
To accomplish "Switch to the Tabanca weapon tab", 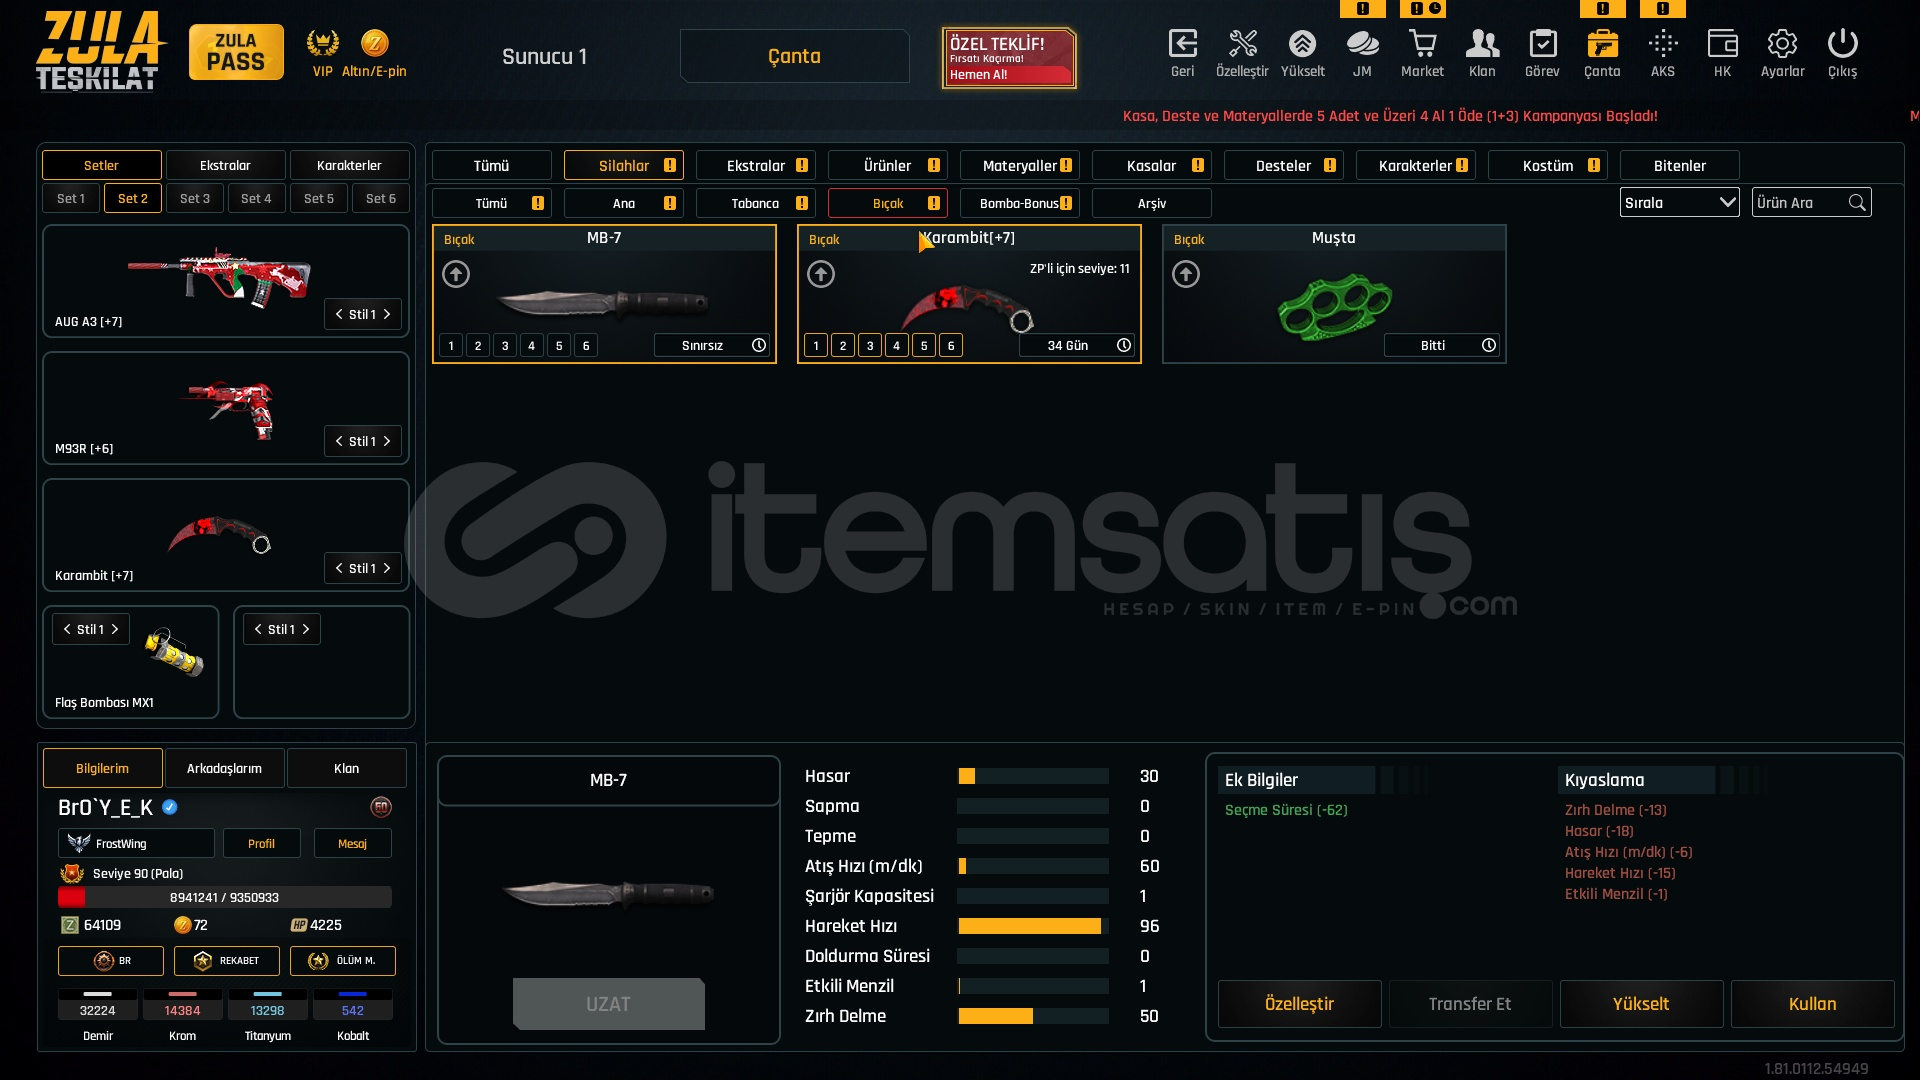I will [x=755, y=204].
